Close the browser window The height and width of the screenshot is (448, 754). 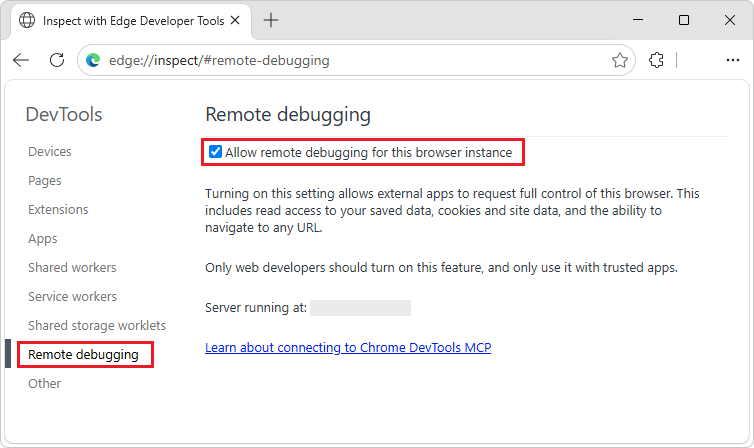(x=730, y=20)
